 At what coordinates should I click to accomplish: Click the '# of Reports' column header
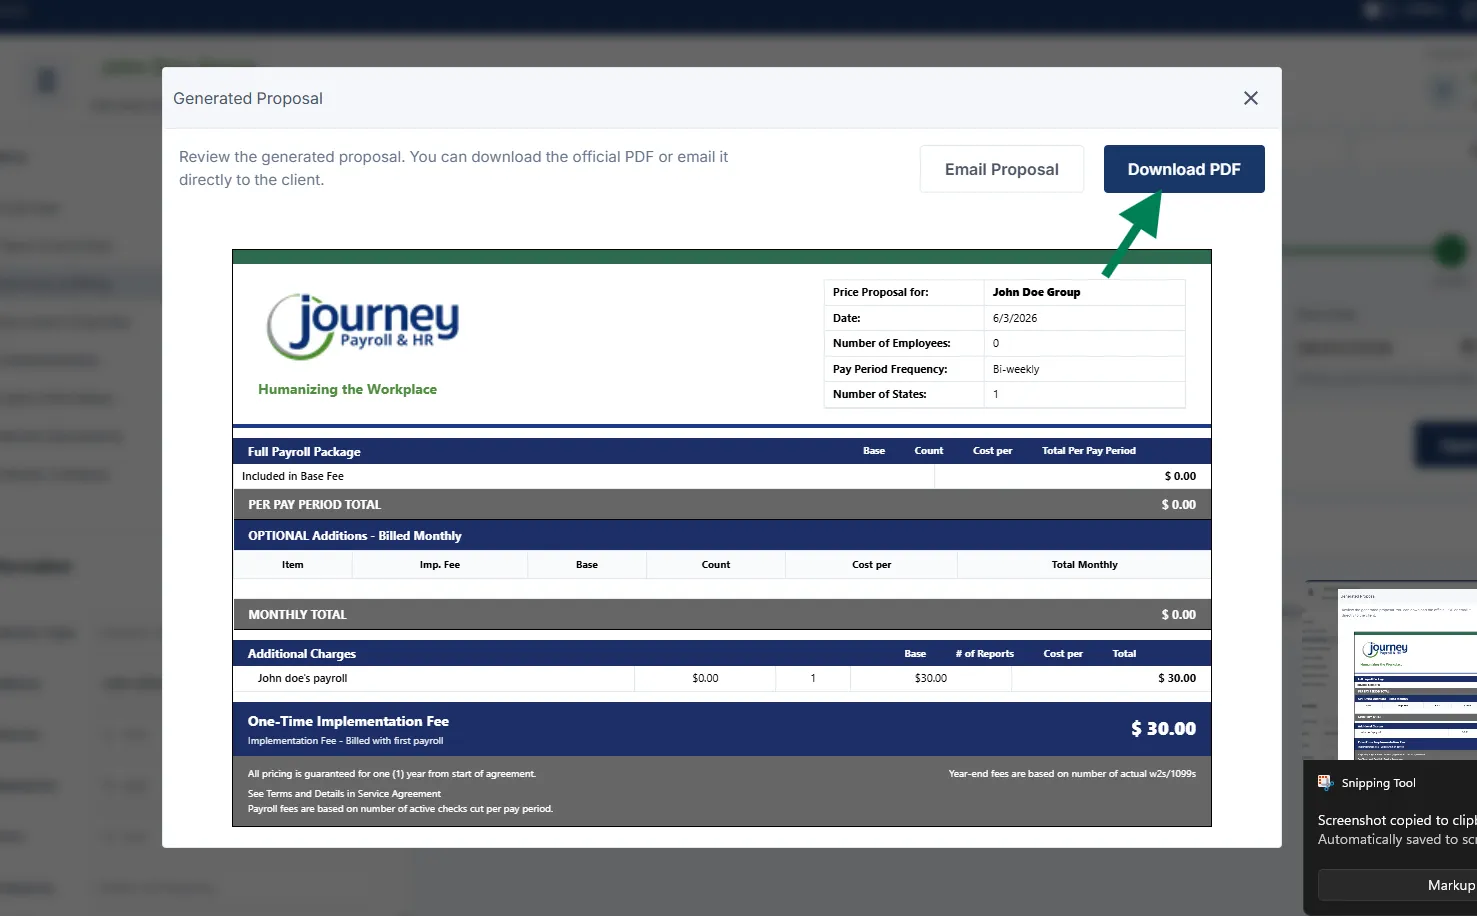coord(984,653)
